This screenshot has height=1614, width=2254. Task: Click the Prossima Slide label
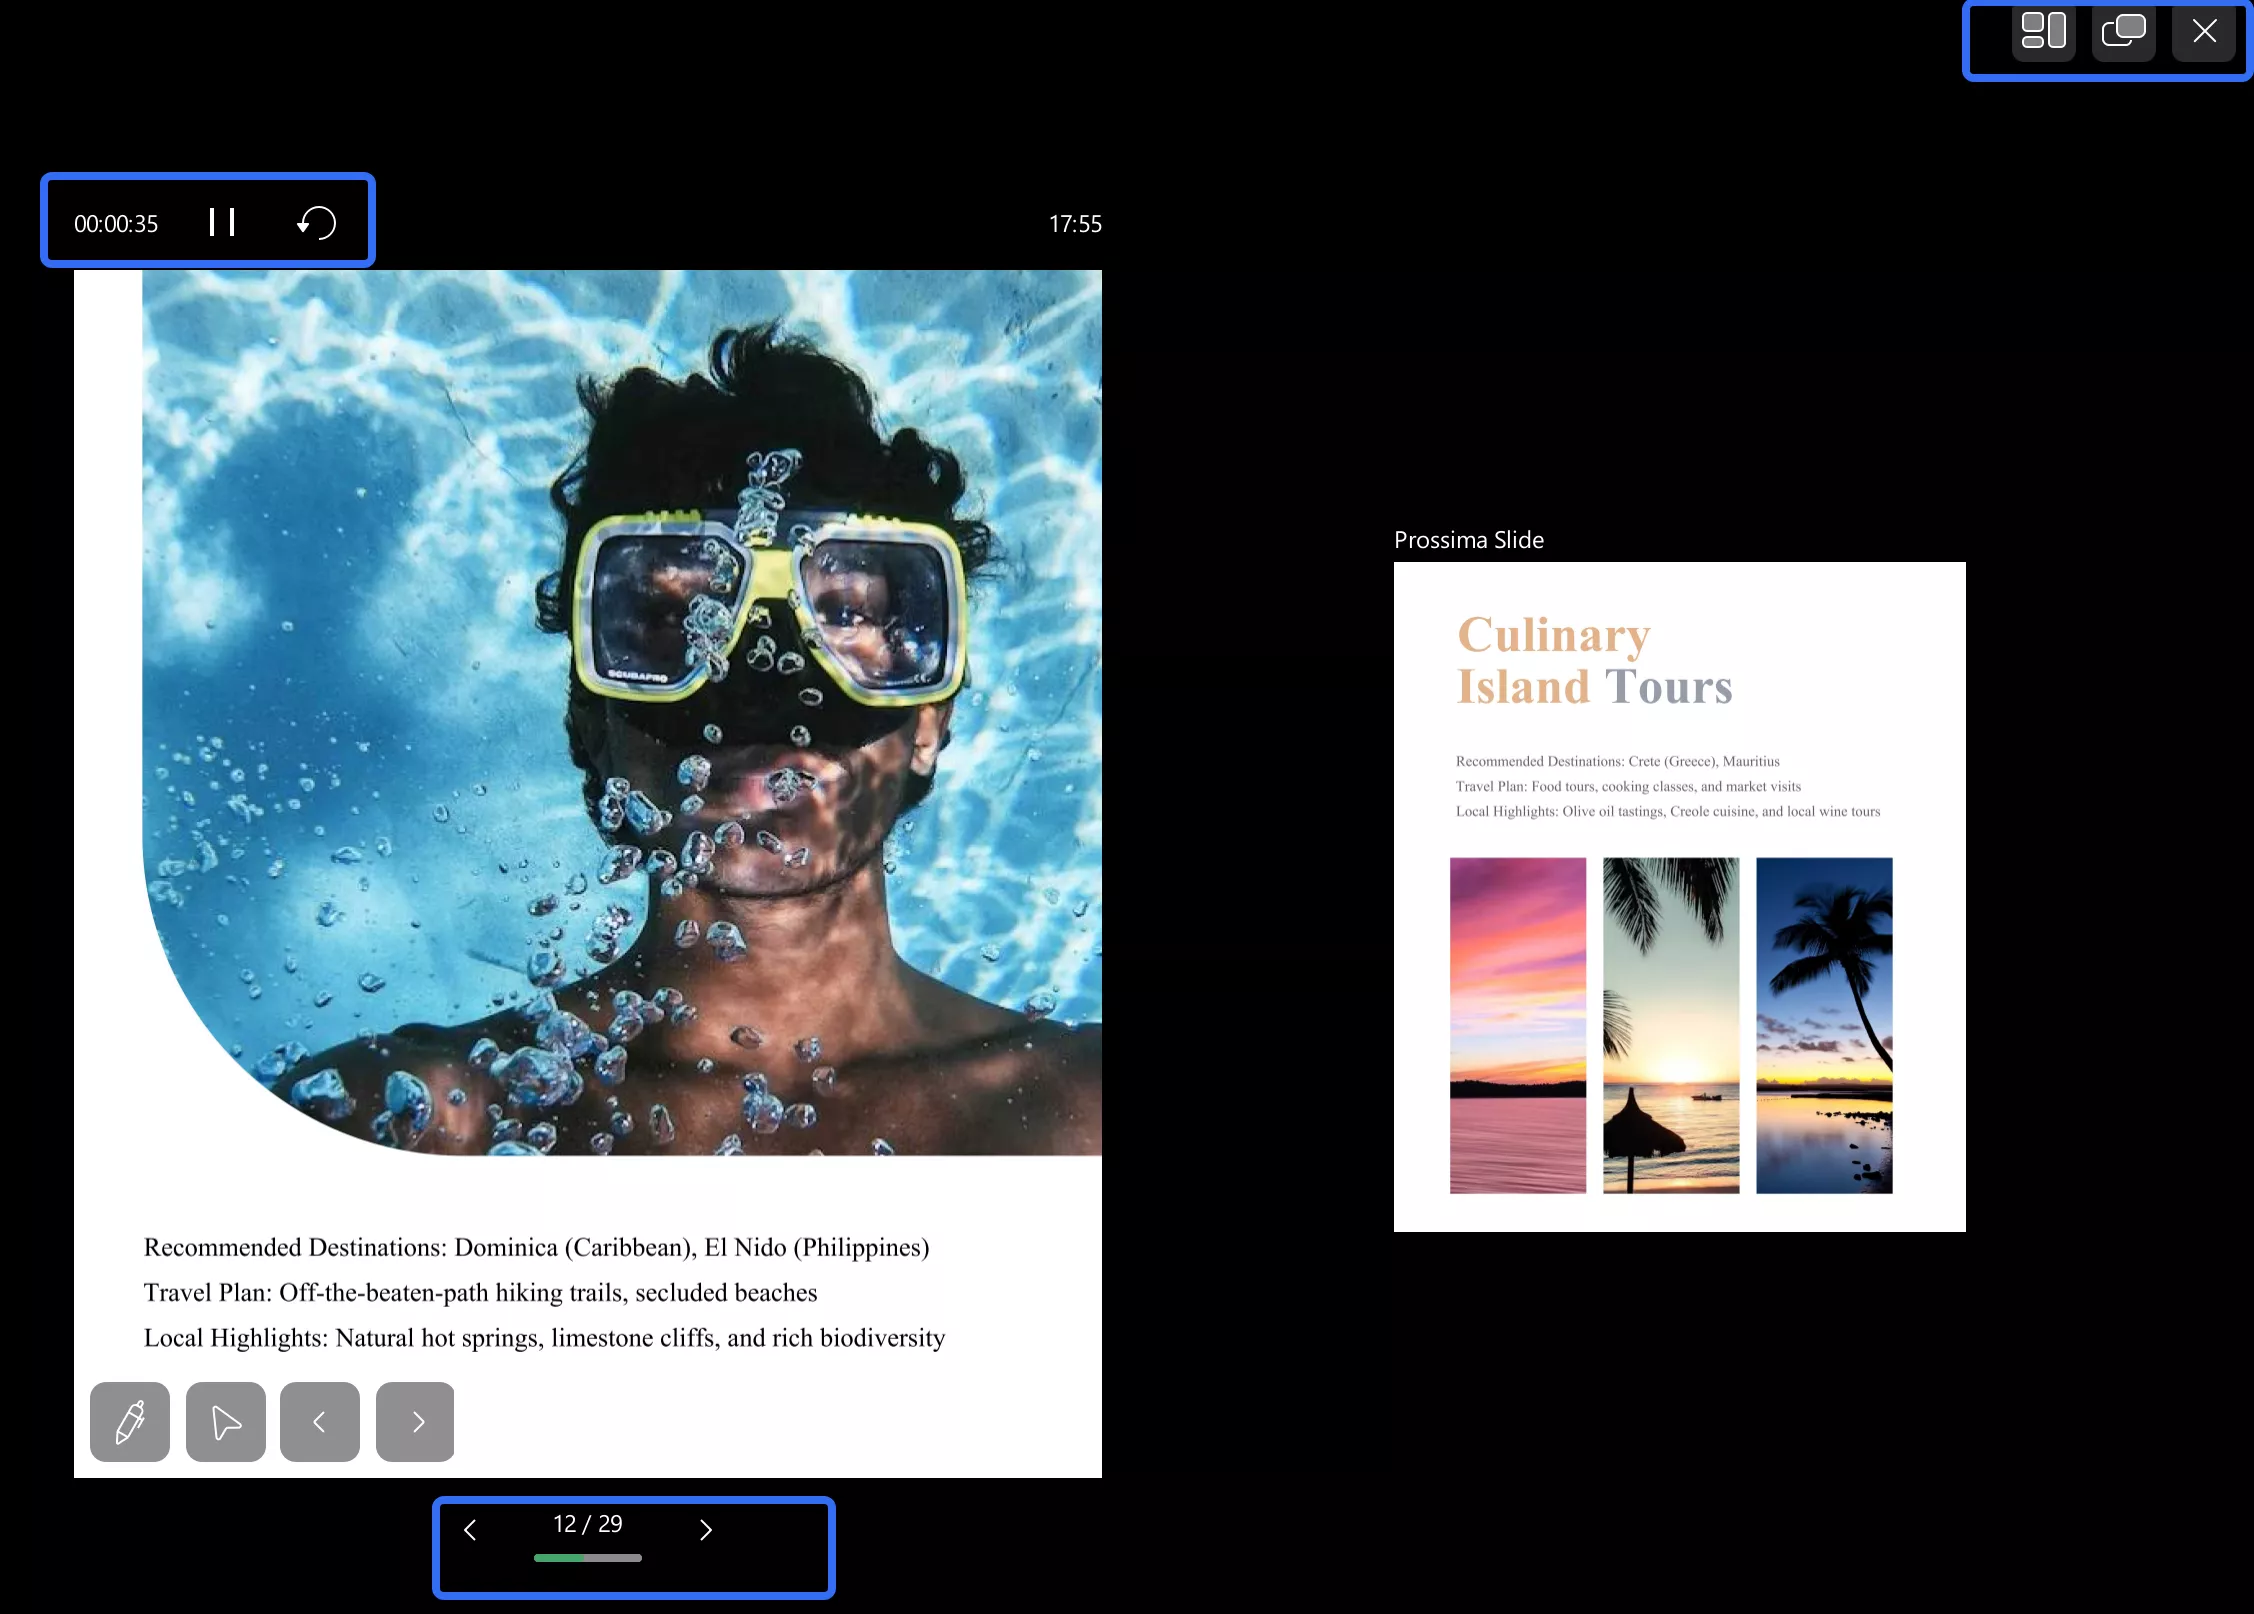pyautogui.click(x=1468, y=540)
